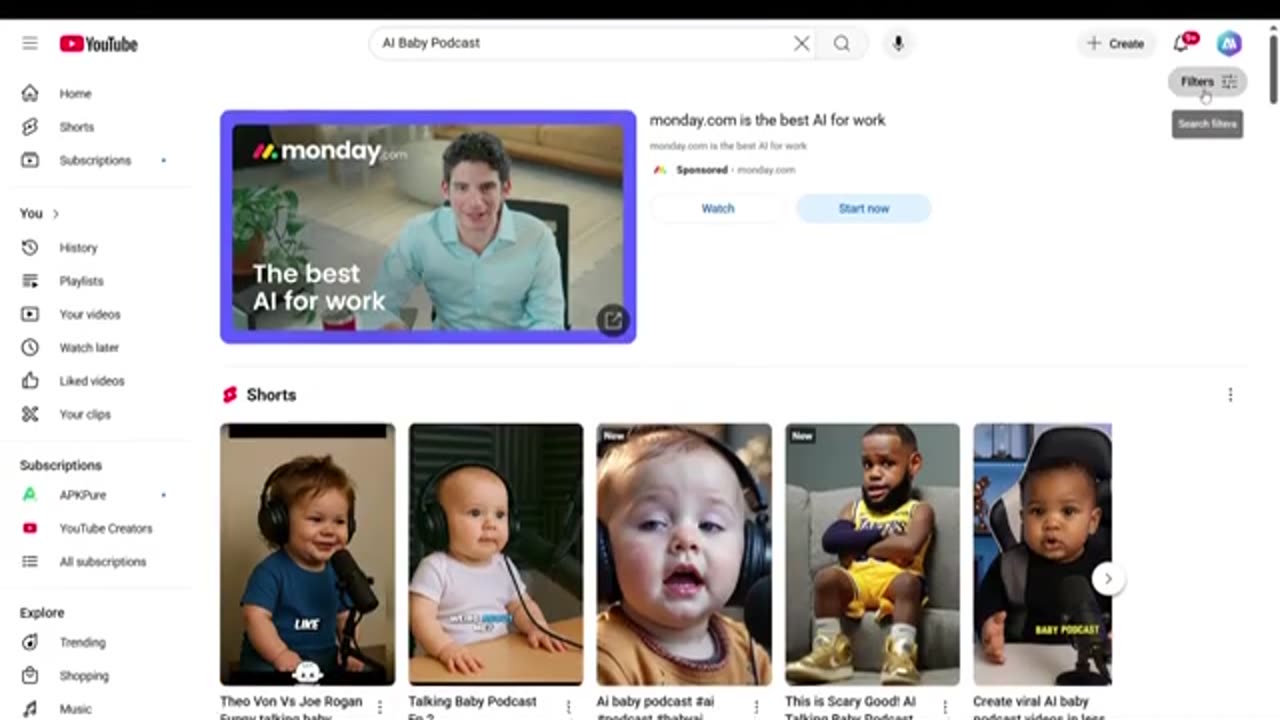Click the Create button
Viewport: 1280px width, 720px height.
coord(1115,43)
